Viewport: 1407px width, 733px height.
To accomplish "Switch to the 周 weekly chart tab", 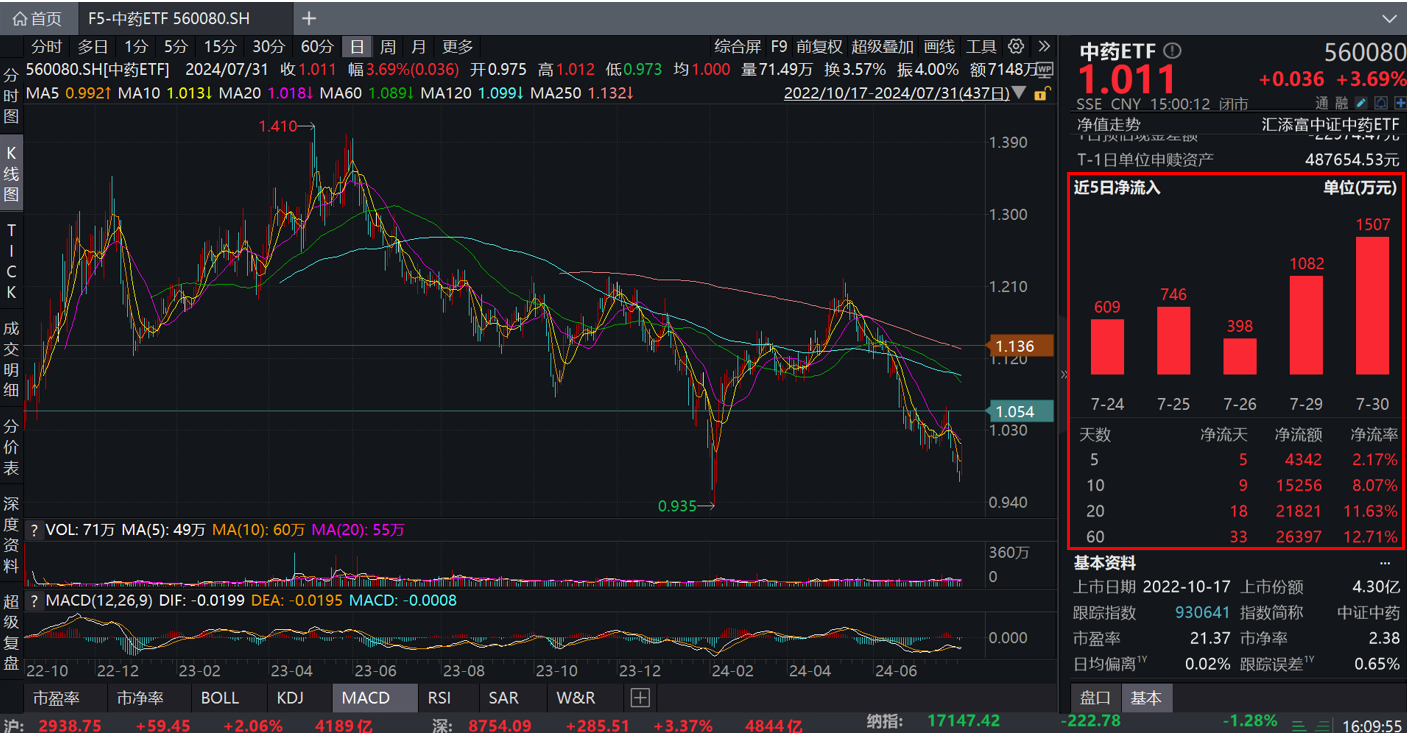I will tap(388, 46).
